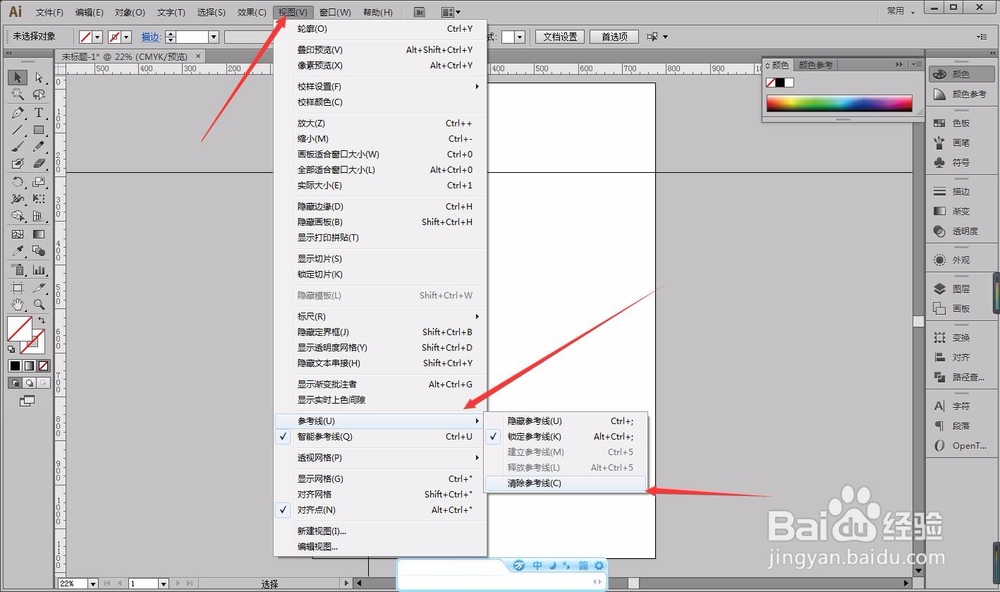
Task: Select the Pen tool
Action: (15, 112)
